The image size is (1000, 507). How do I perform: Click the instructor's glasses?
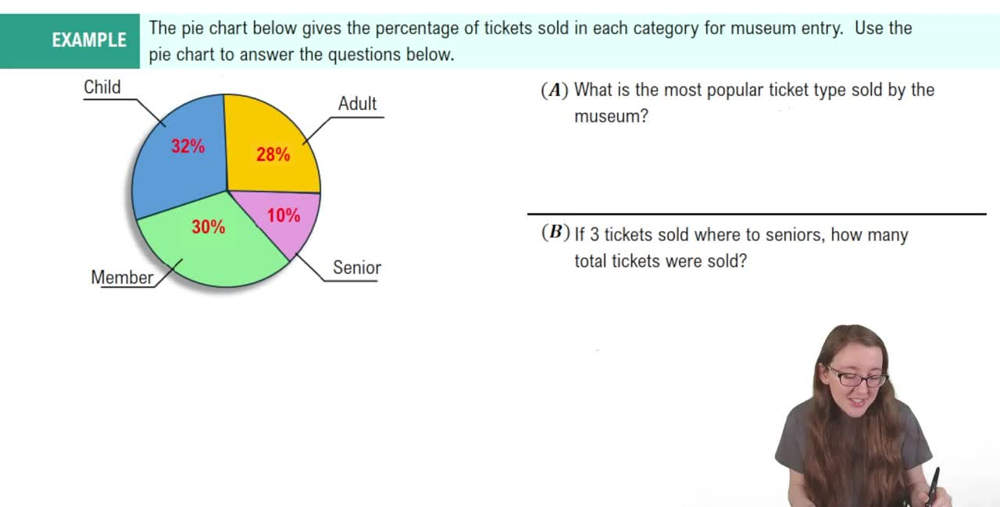point(856,378)
